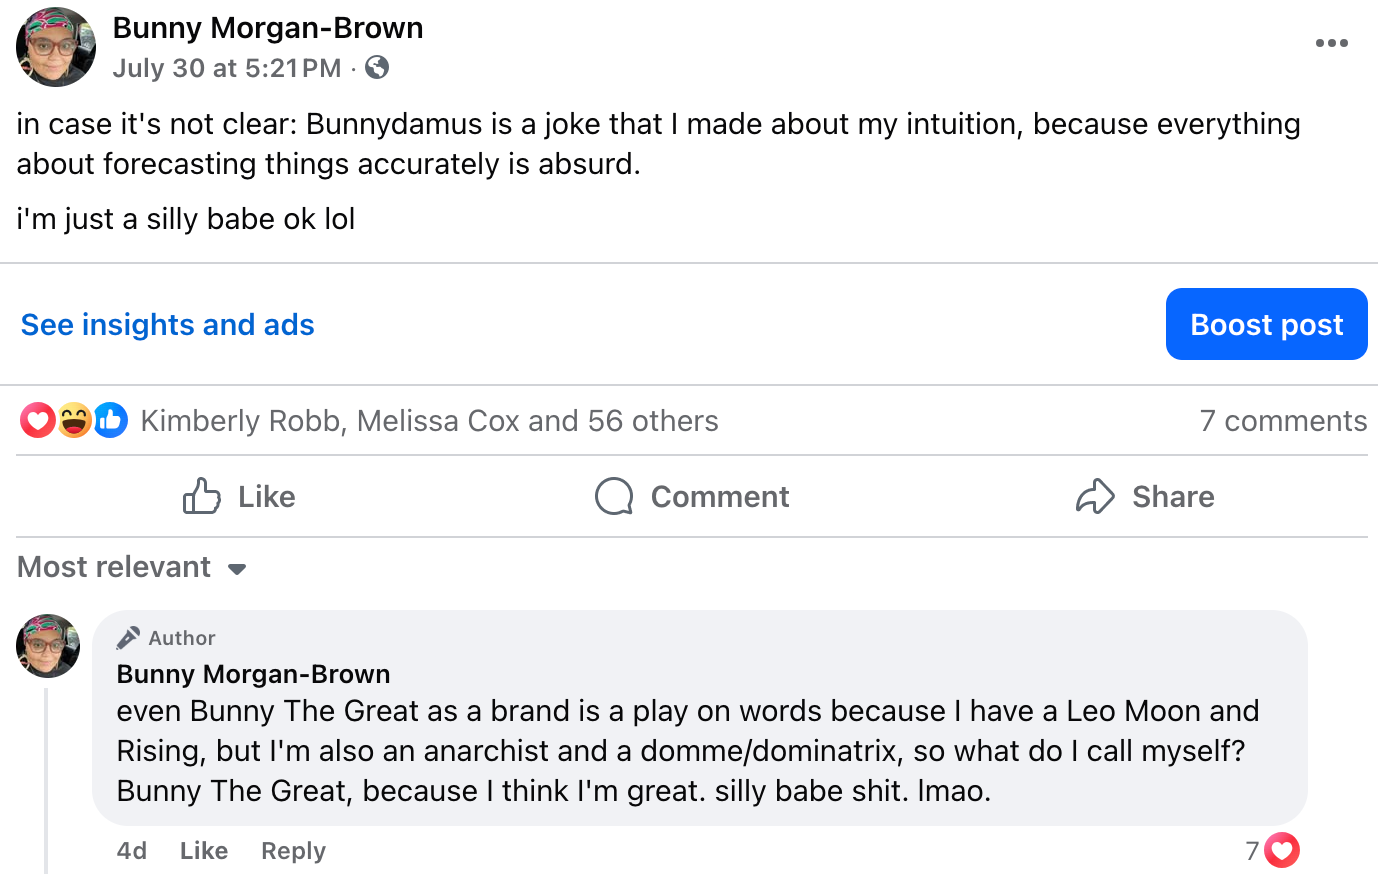1378x874 pixels.
Task: Click the public globe privacy icon
Action: 377,68
